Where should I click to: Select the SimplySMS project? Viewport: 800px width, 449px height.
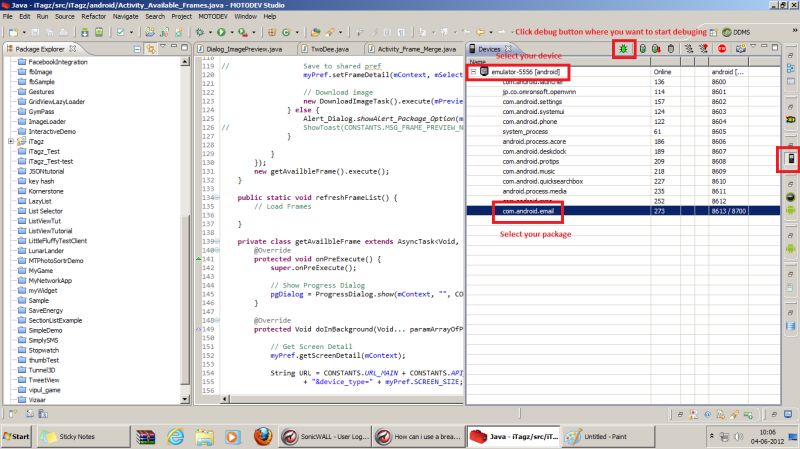[38, 340]
